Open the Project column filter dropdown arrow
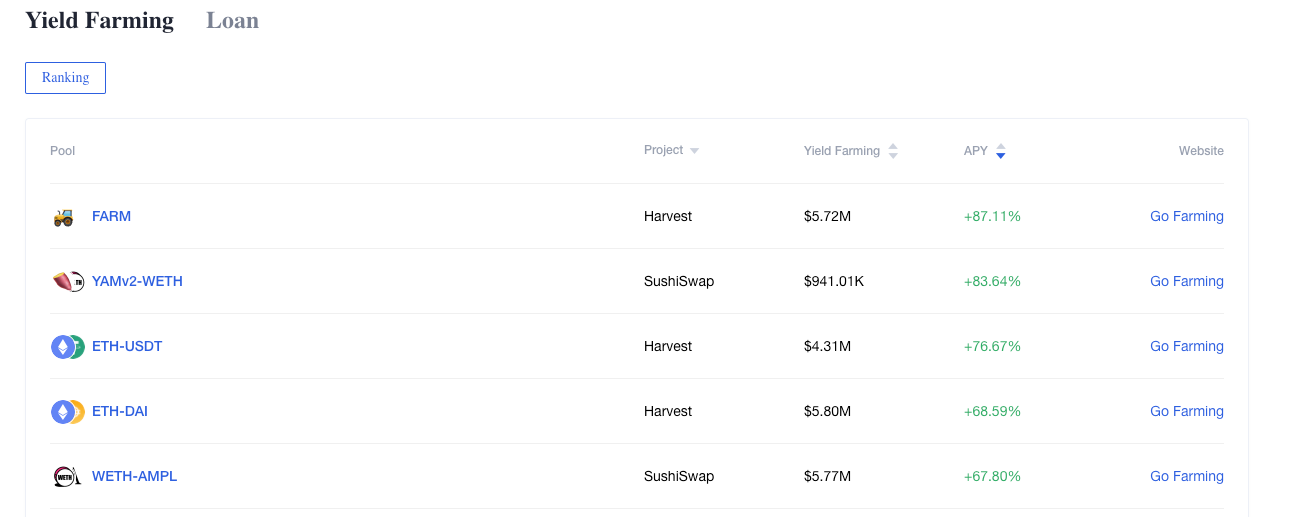 694,151
